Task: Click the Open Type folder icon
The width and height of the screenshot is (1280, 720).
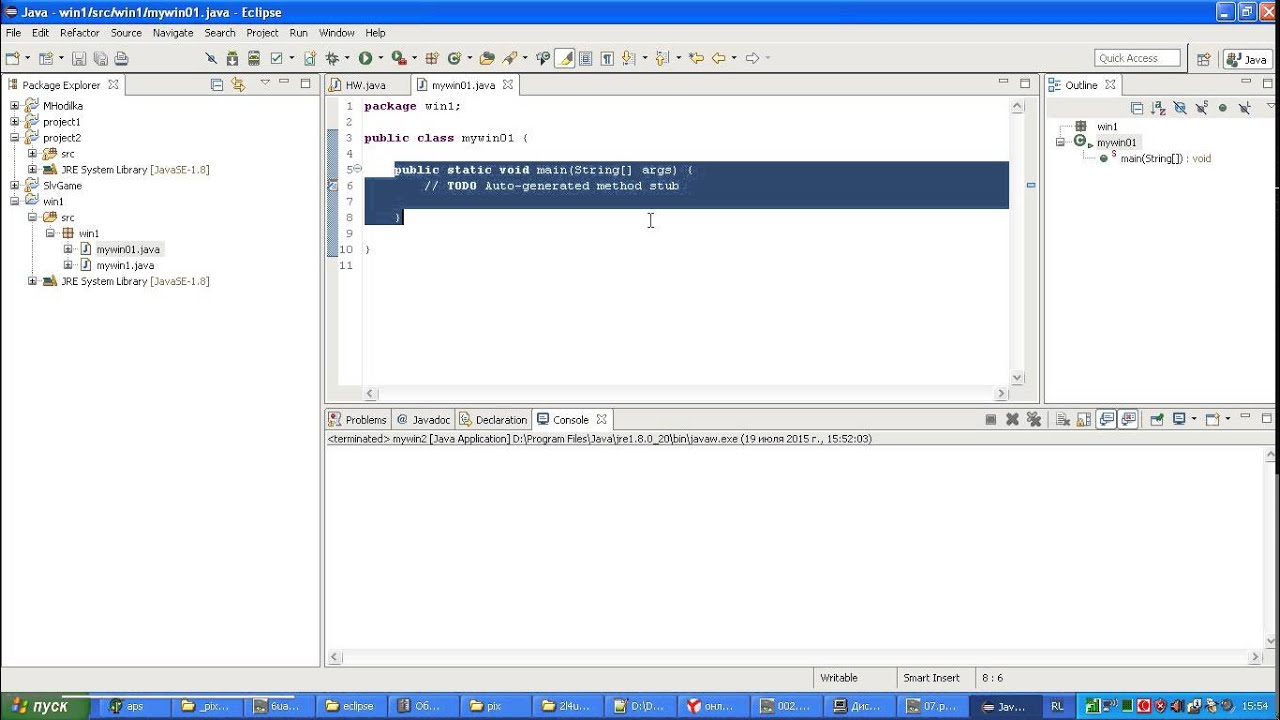Action: pyautogui.click(x=487, y=59)
